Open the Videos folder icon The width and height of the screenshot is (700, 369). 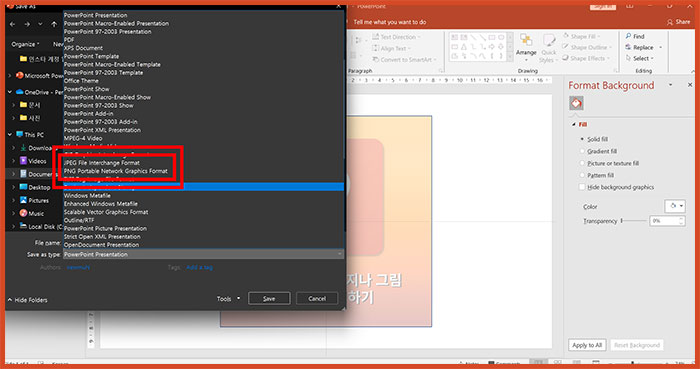click(x=23, y=161)
